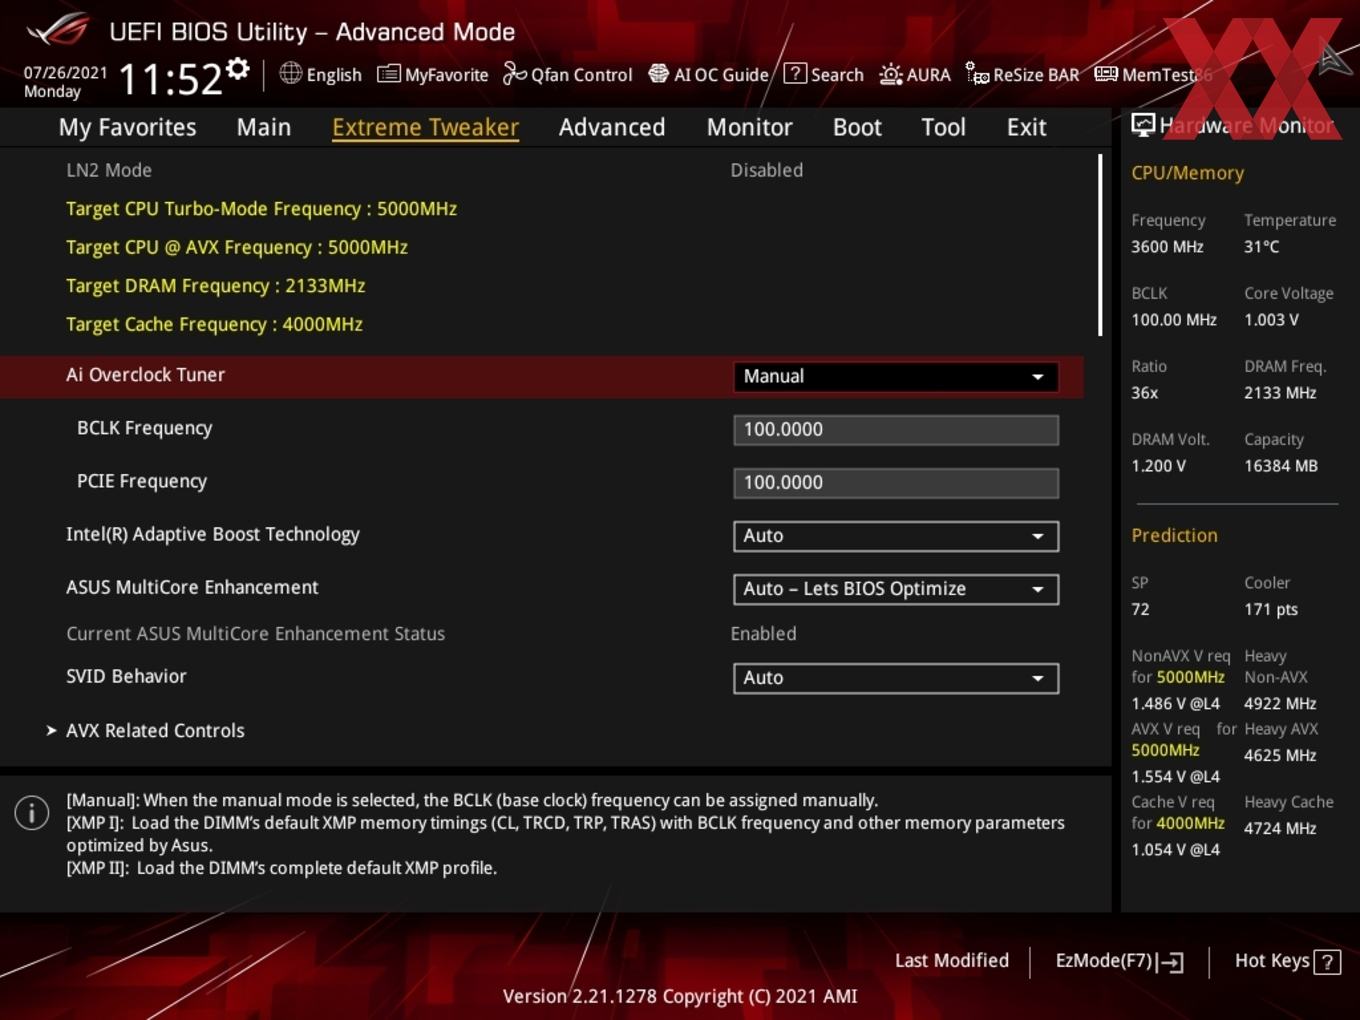Viewport: 1360px width, 1020px height.
Task: Click the SVID Behavior label
Action: pyautogui.click(x=126, y=677)
